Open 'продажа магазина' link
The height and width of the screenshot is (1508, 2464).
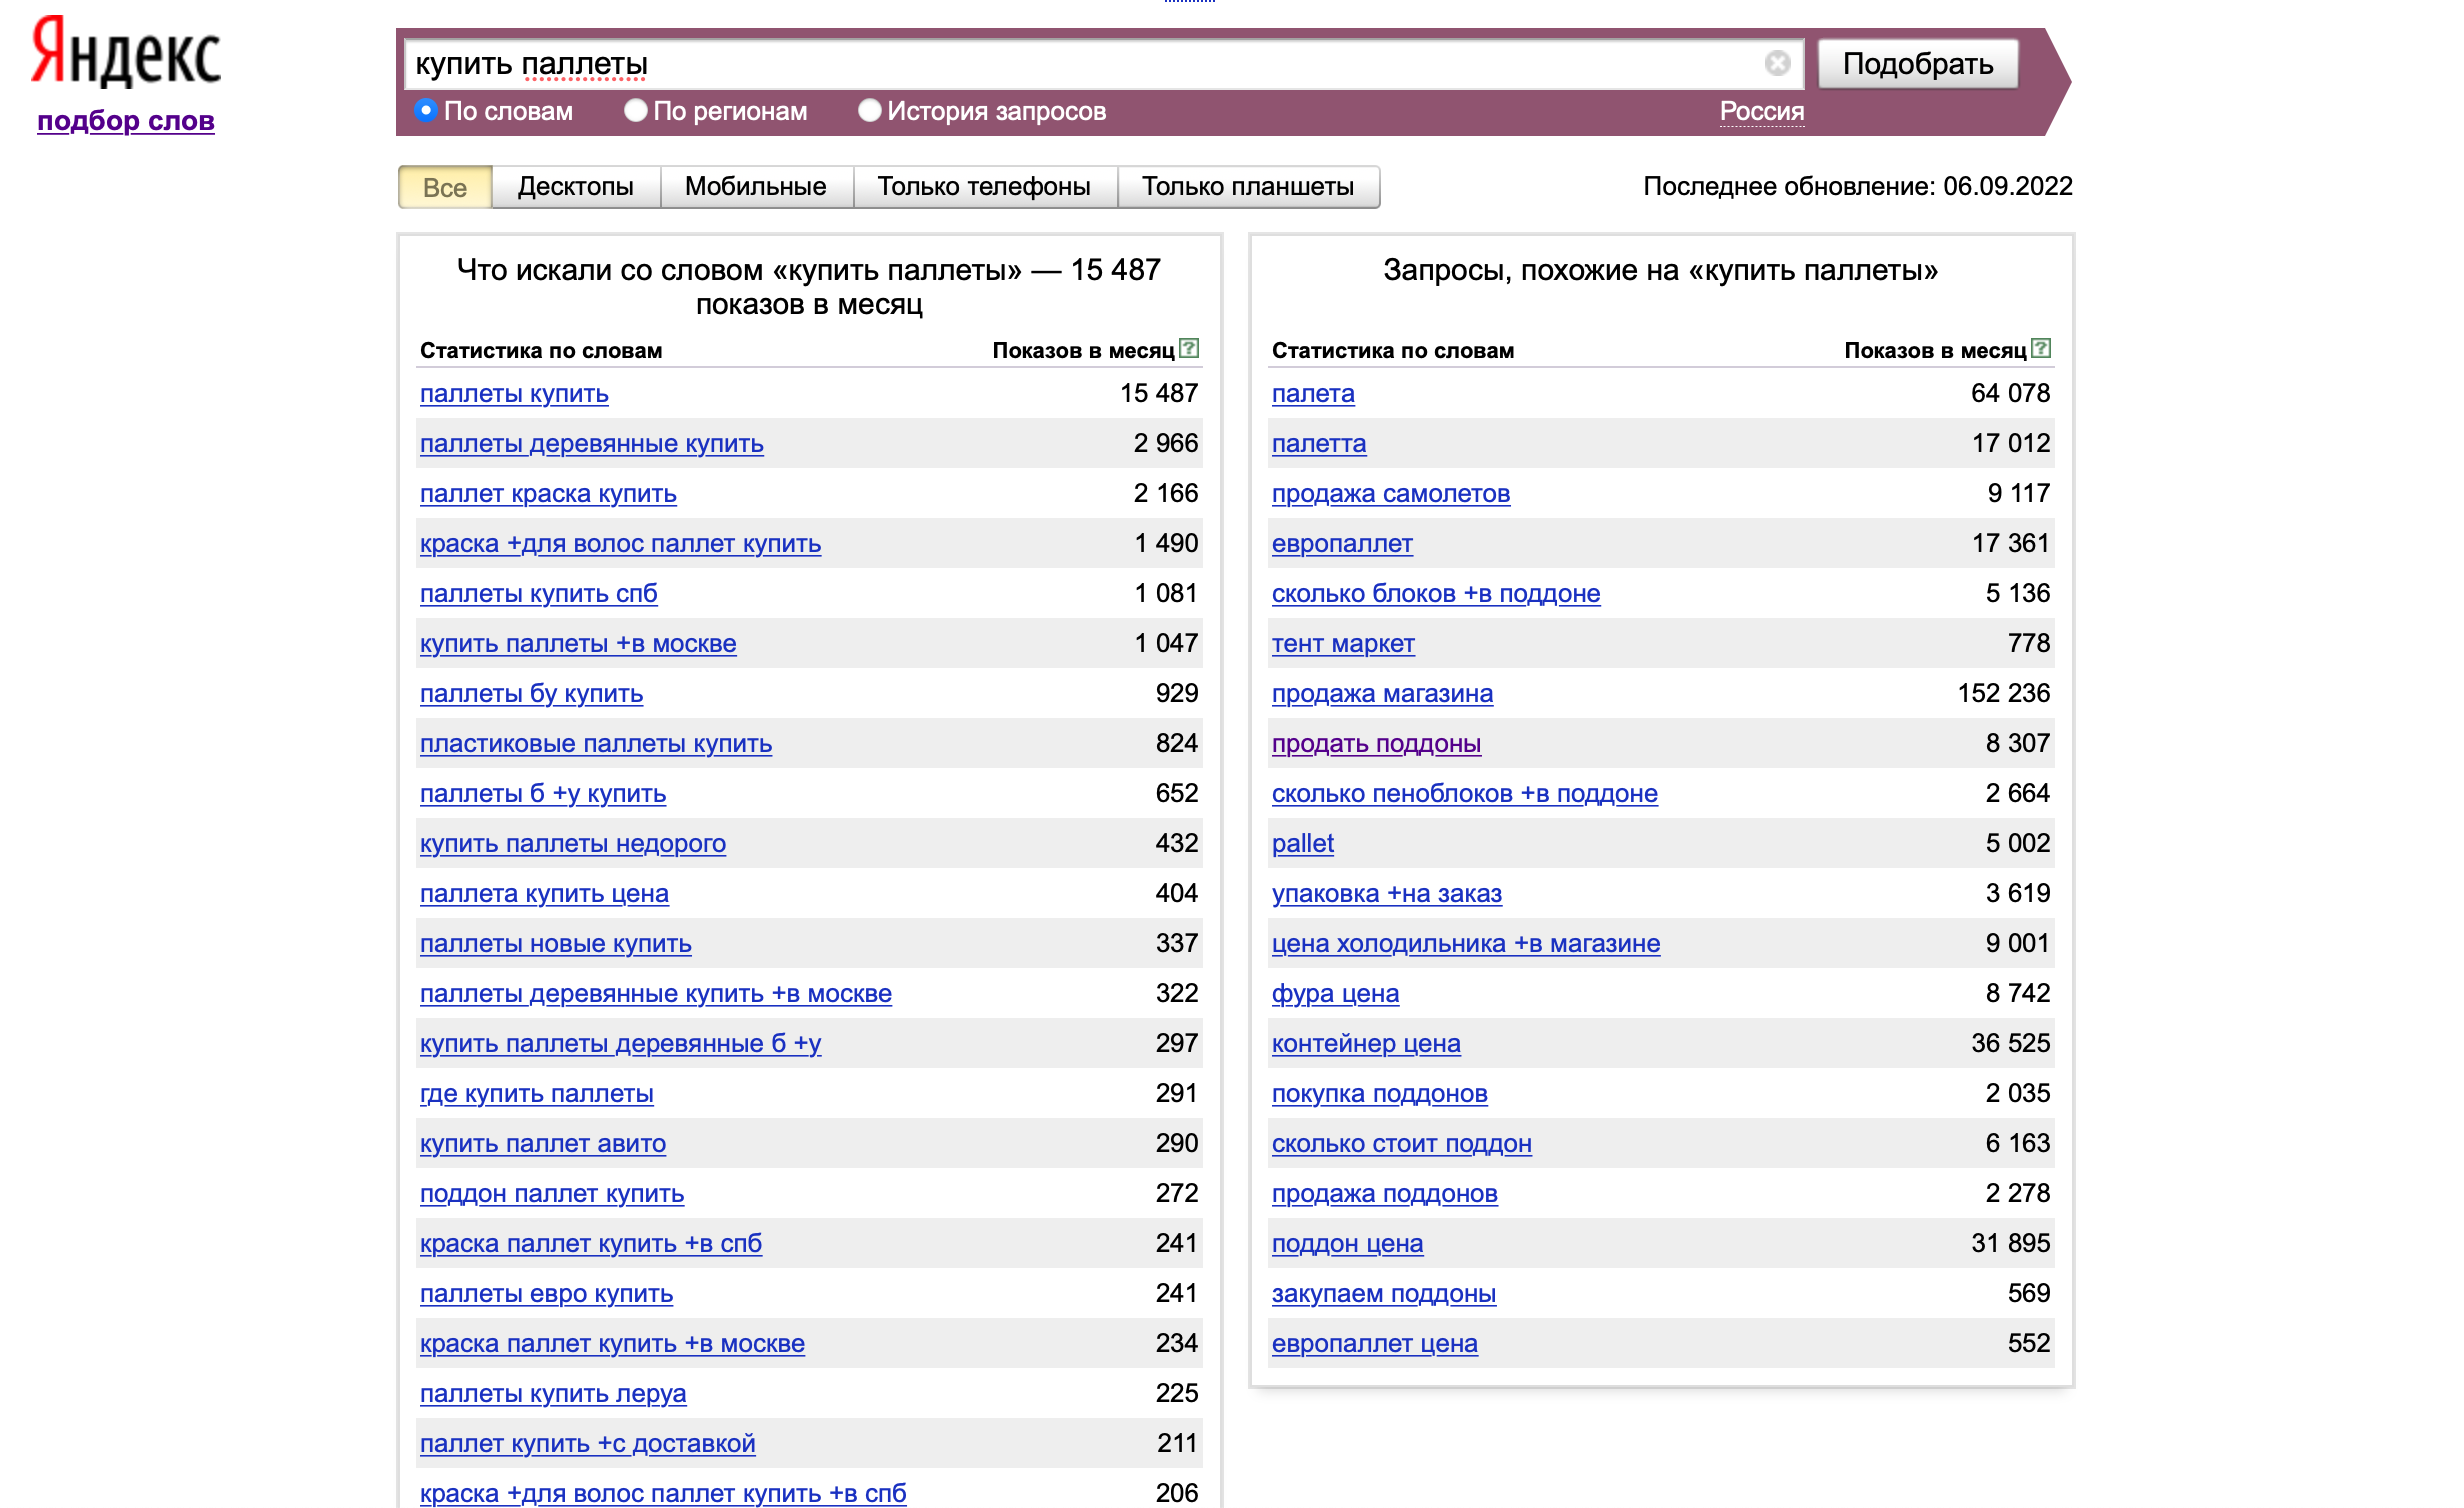coord(1382,694)
